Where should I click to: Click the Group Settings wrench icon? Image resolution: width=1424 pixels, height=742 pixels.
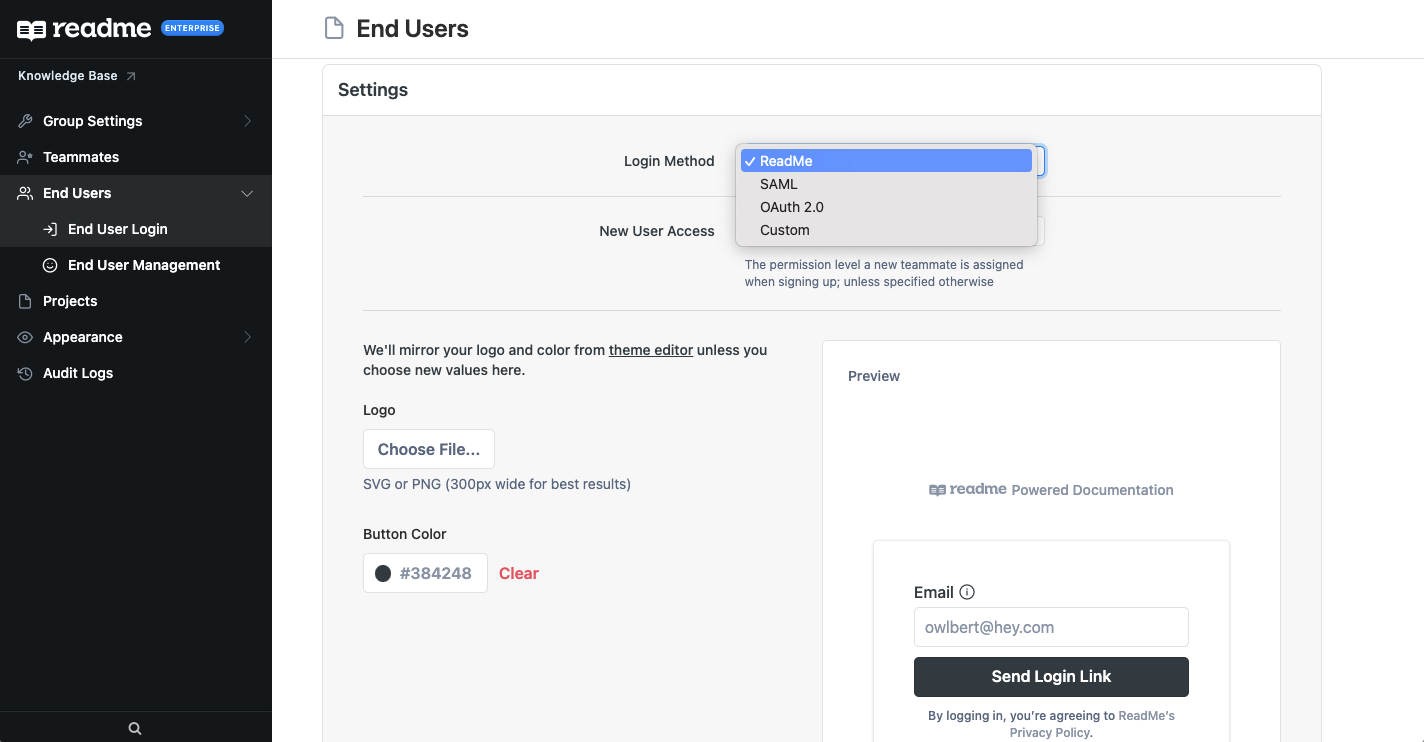26,121
